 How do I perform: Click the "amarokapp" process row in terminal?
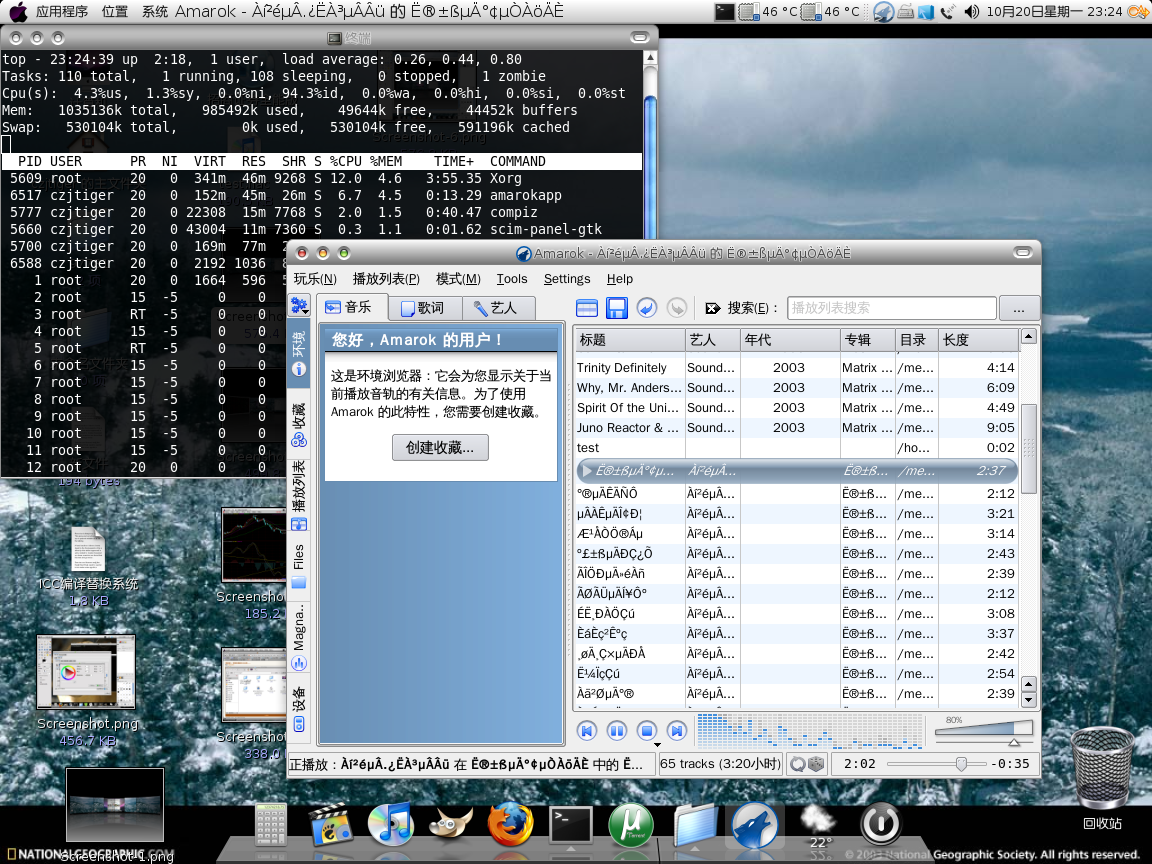coord(322,195)
